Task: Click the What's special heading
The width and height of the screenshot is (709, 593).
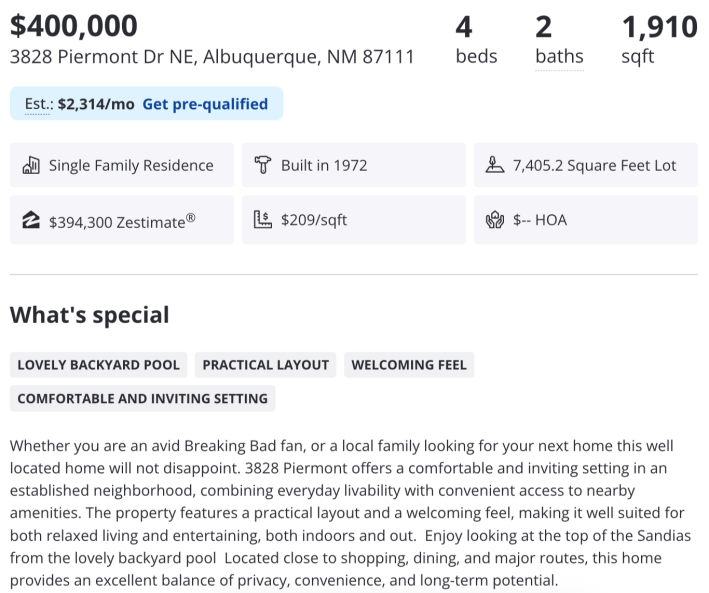Action: 89,315
